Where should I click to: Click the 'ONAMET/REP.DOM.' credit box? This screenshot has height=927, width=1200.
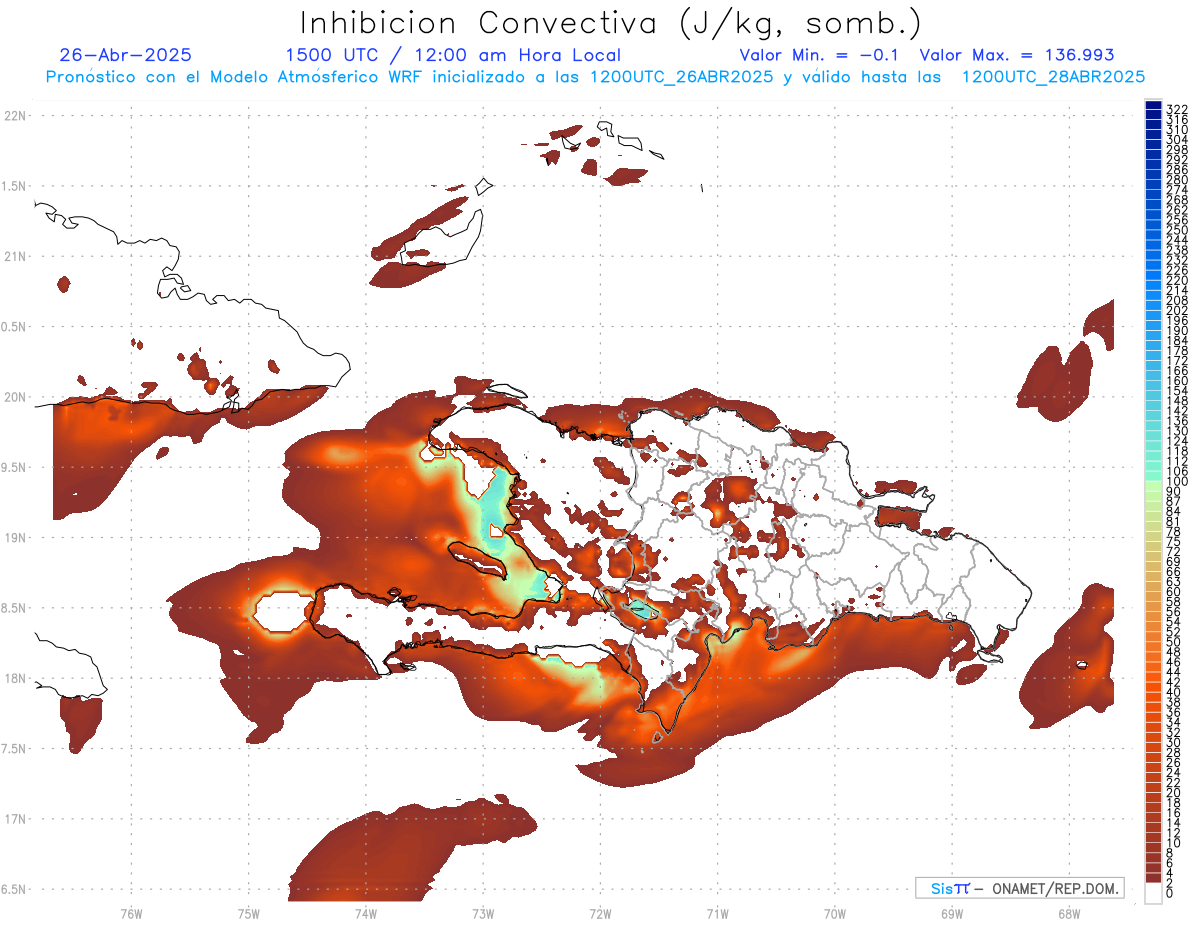1019,888
